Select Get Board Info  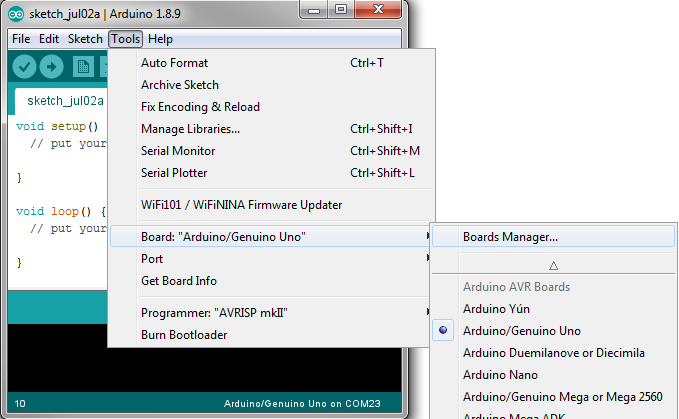coord(271,281)
